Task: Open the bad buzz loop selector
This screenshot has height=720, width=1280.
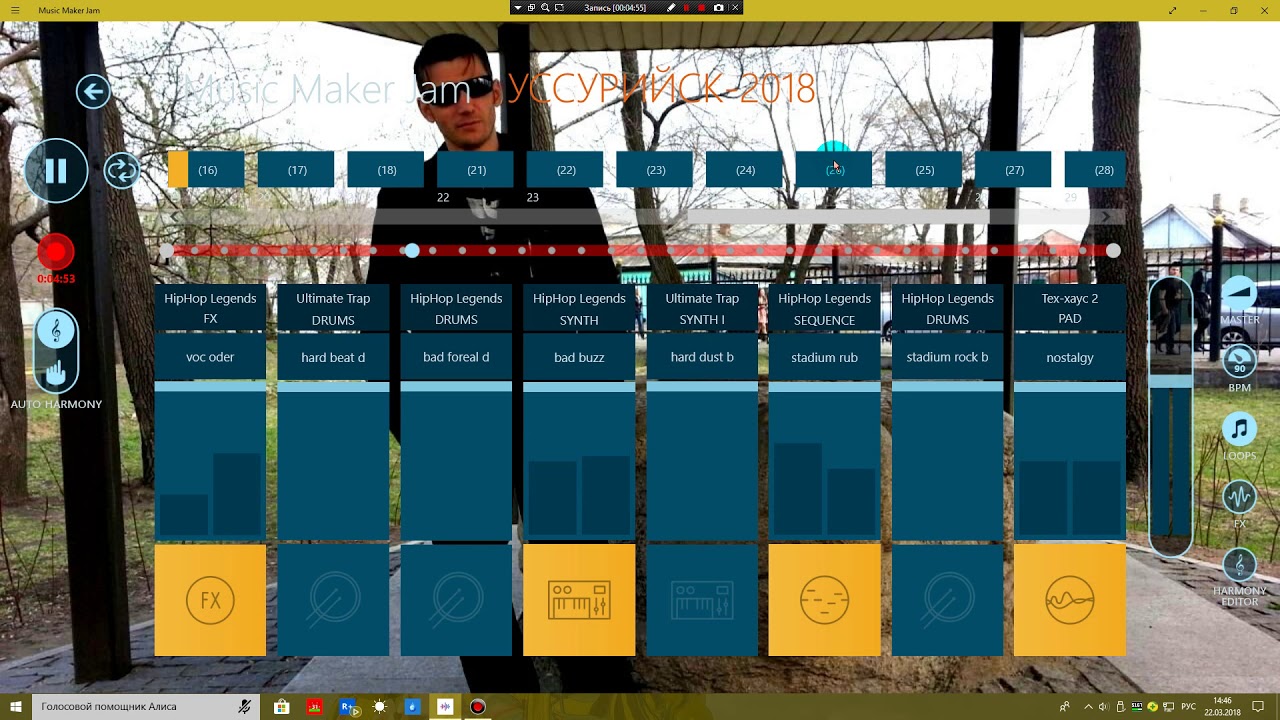Action: 579,357
